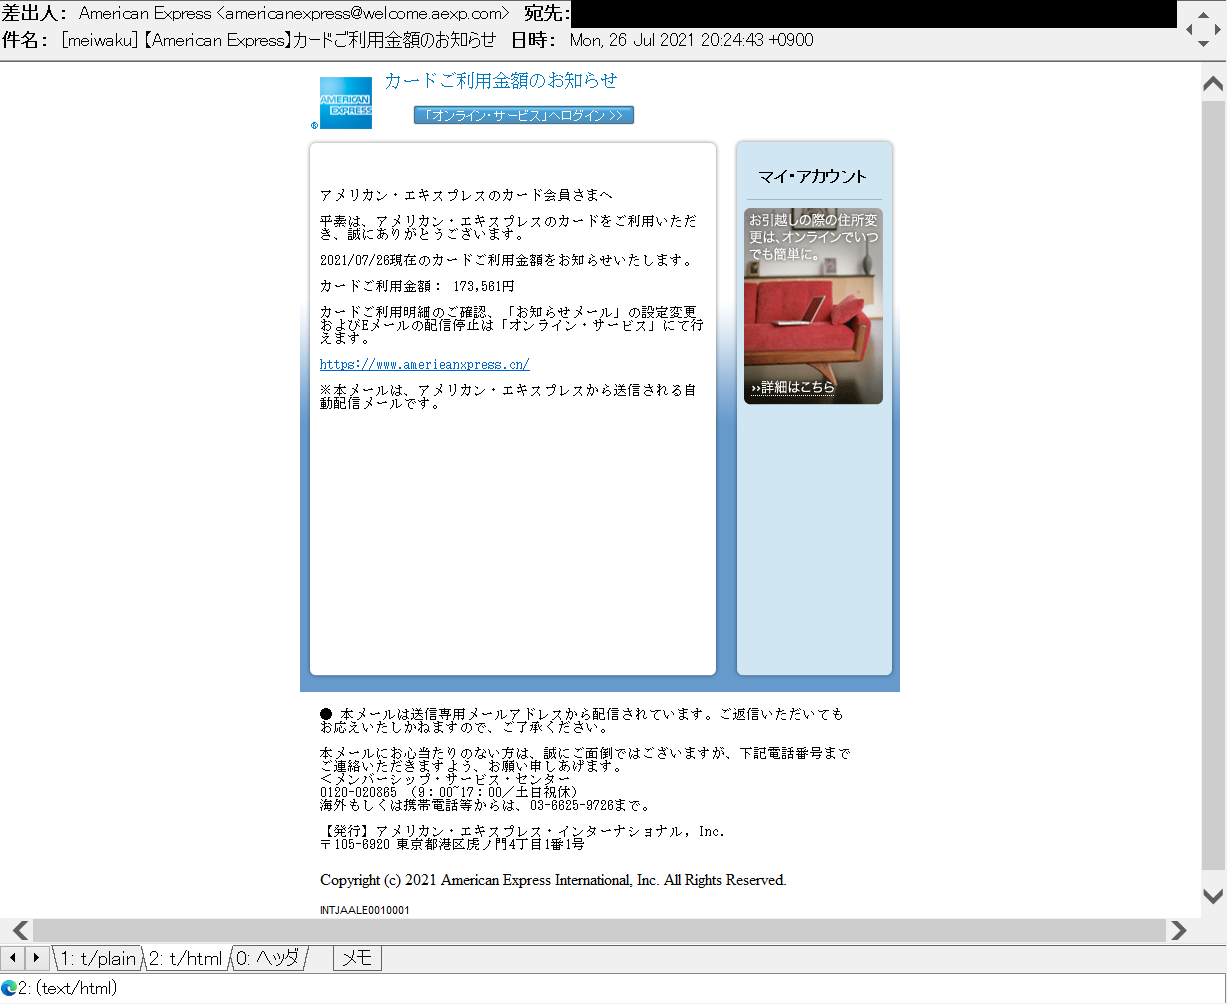Image resolution: width=1227 pixels, height=1005 pixels.
Task: Click the subject line starting with [meiwaku]
Action: (278, 40)
